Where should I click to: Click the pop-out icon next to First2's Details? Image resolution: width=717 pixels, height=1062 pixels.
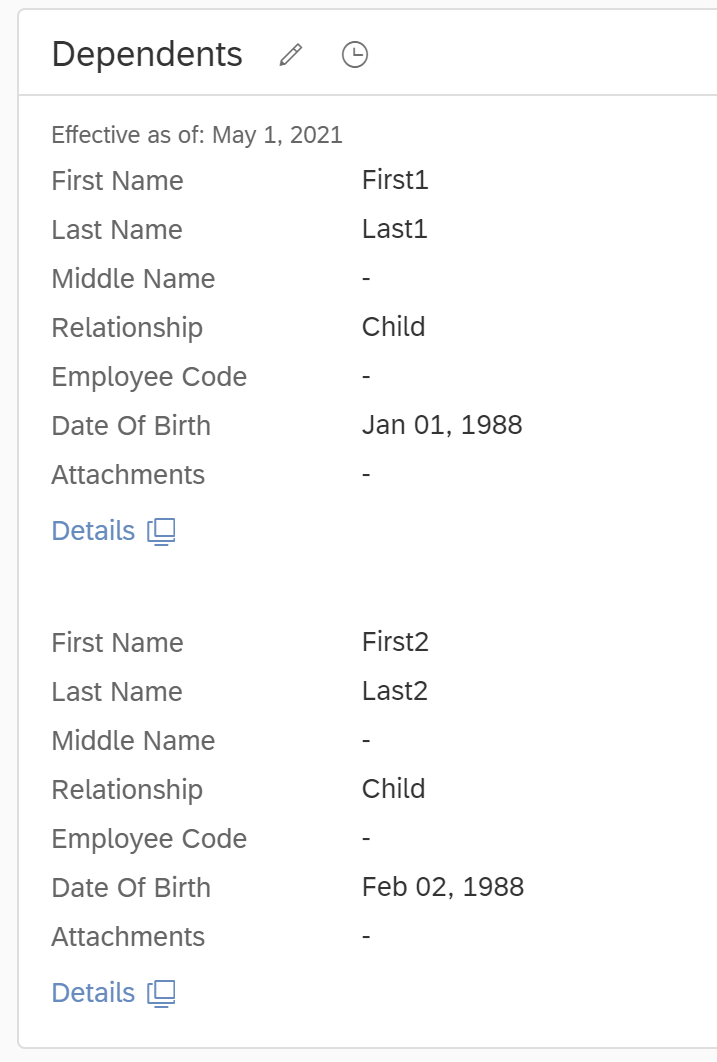click(x=162, y=994)
